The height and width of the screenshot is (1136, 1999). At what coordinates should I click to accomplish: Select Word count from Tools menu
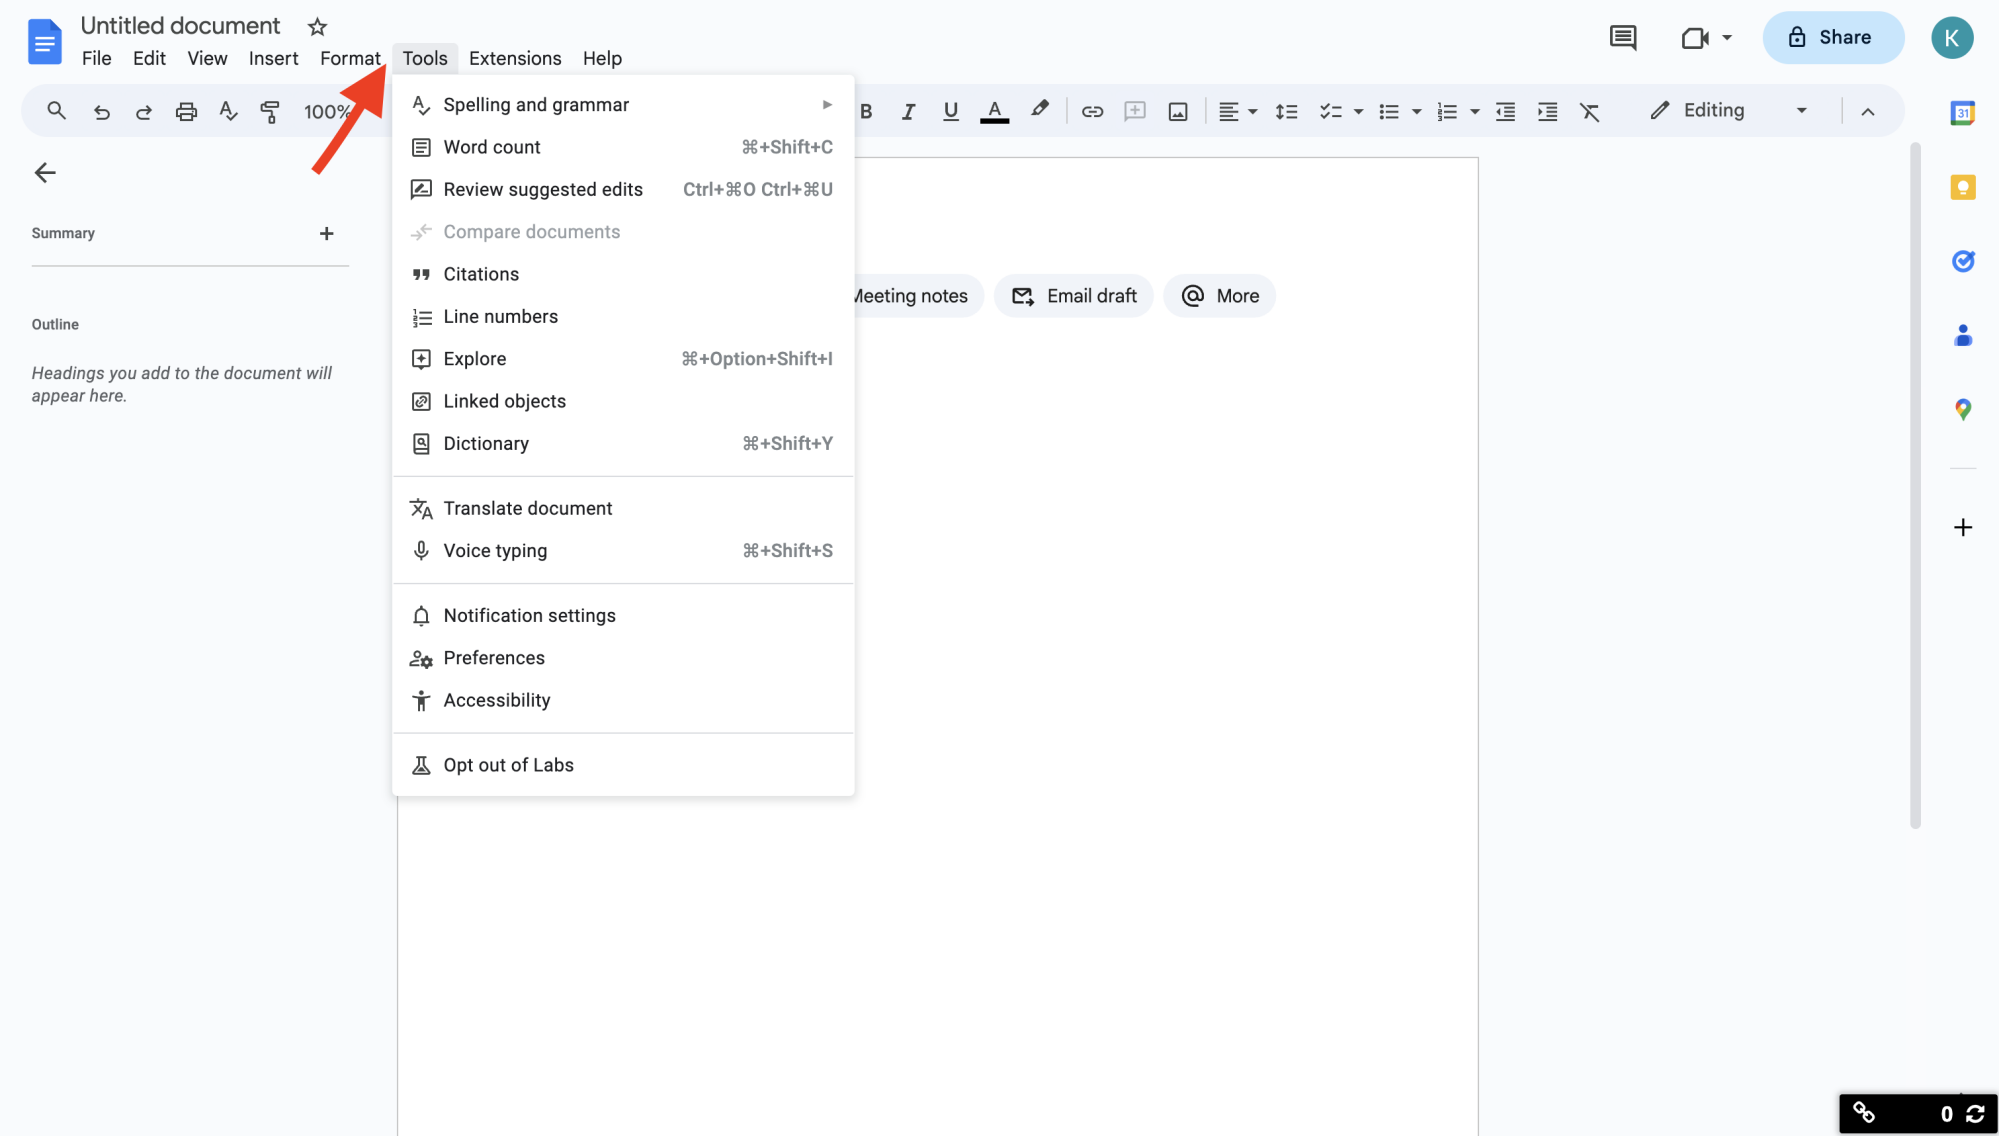point(492,146)
